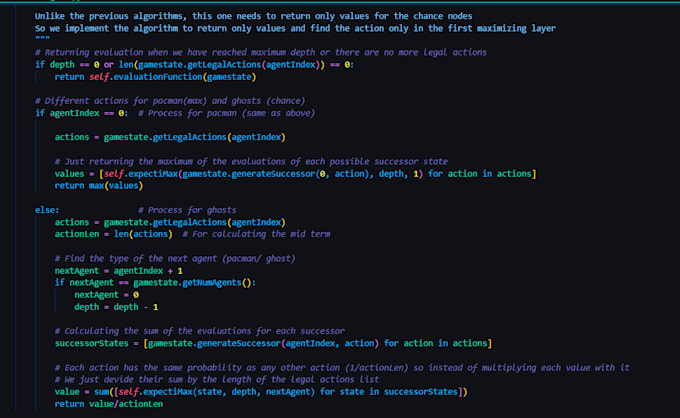This screenshot has width=680, height=418.
Task: Click the 'successorStates = [gamestate.generateSuccessor' line
Action: pos(273,343)
